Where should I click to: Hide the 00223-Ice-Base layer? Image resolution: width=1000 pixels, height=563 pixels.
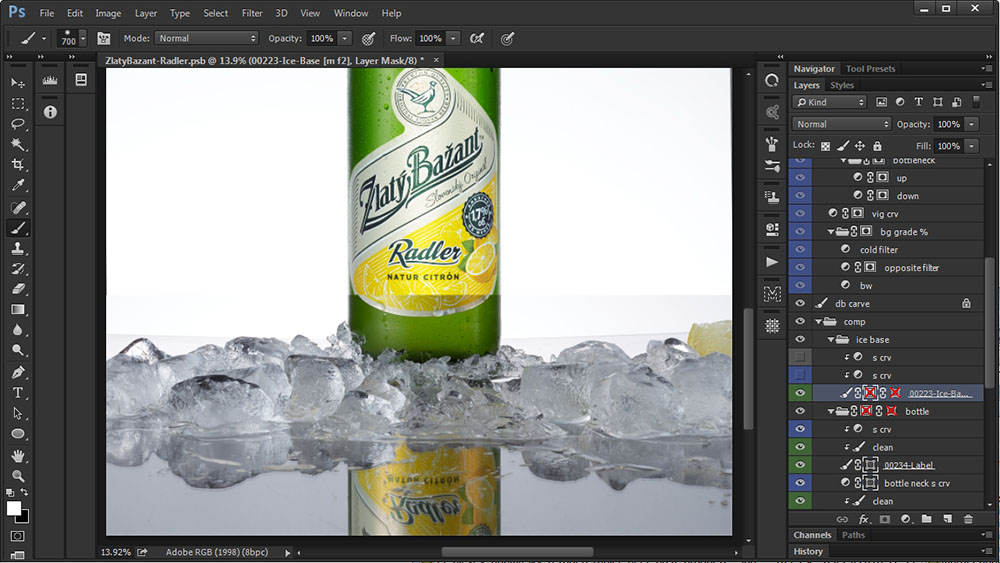[800, 393]
